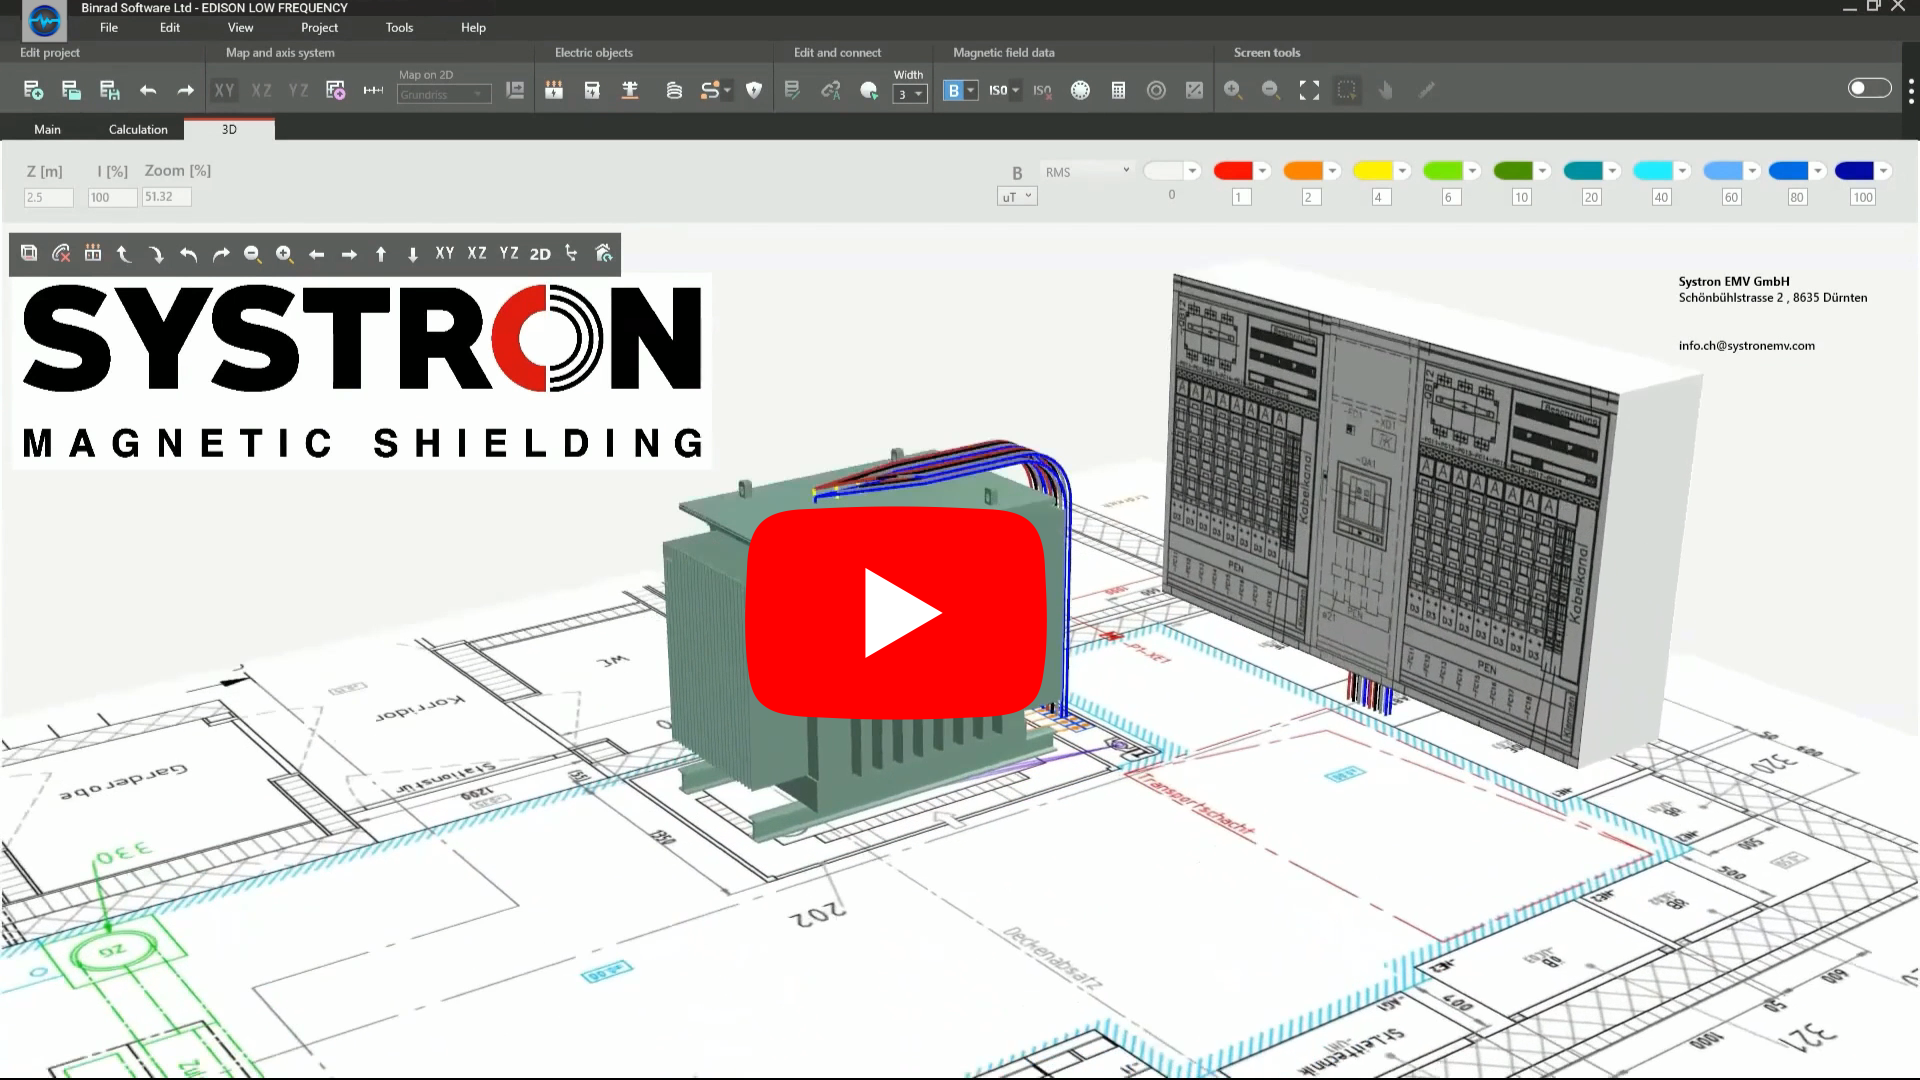The image size is (1920, 1080).
Task: Open the calculator icon in Magnetic field data
Action: [1118, 90]
